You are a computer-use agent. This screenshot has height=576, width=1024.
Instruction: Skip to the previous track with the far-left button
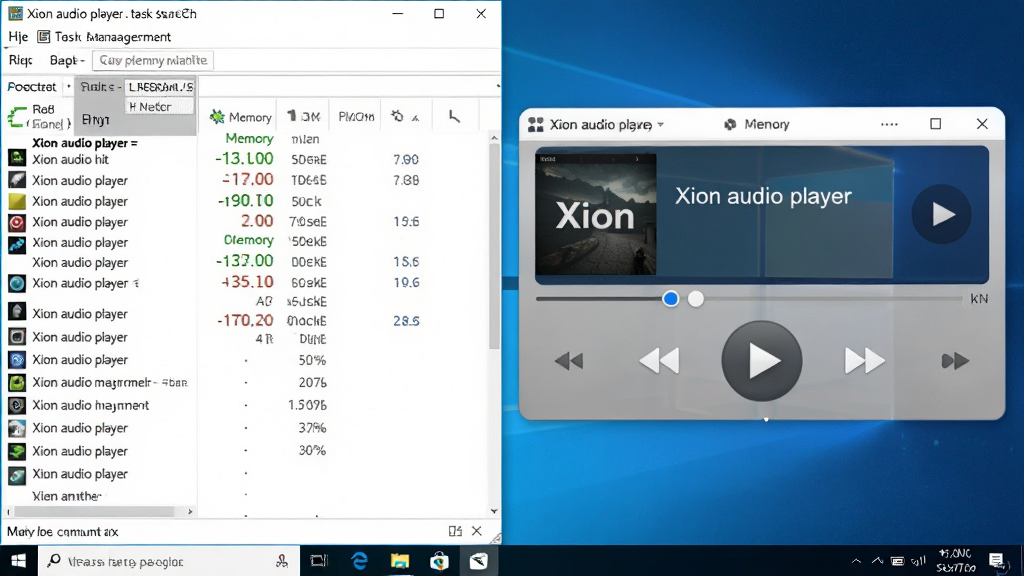click(x=569, y=360)
